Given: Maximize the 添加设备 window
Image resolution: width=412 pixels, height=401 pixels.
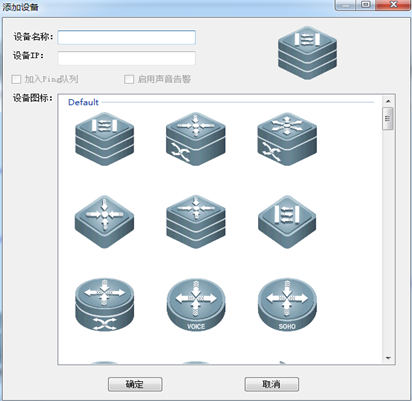Looking at the screenshot, I should coord(366,5).
